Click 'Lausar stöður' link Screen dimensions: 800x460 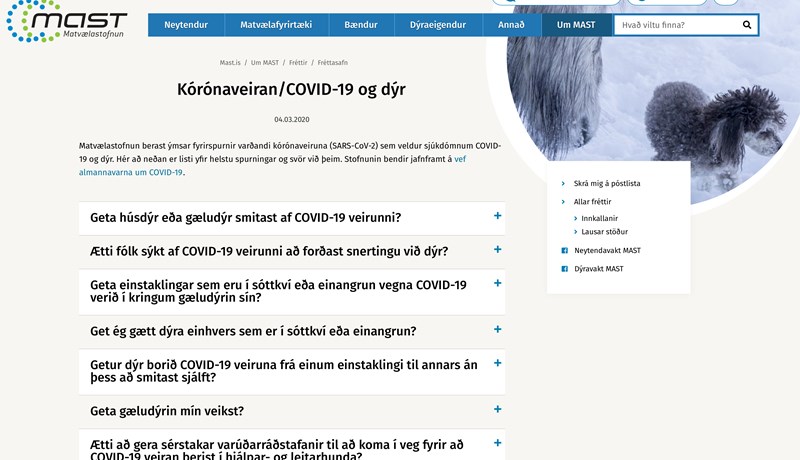[x=605, y=232]
